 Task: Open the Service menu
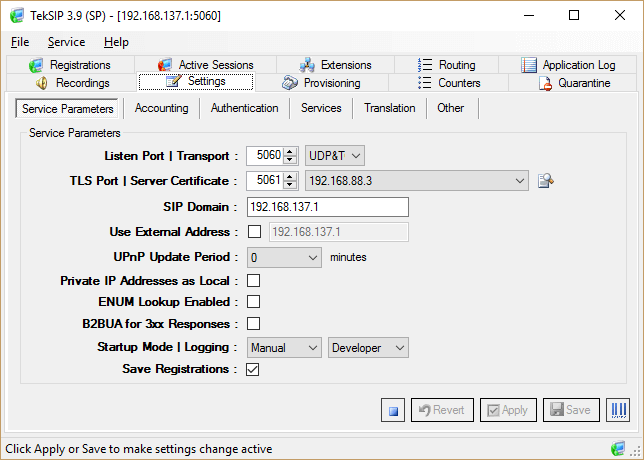point(67,42)
